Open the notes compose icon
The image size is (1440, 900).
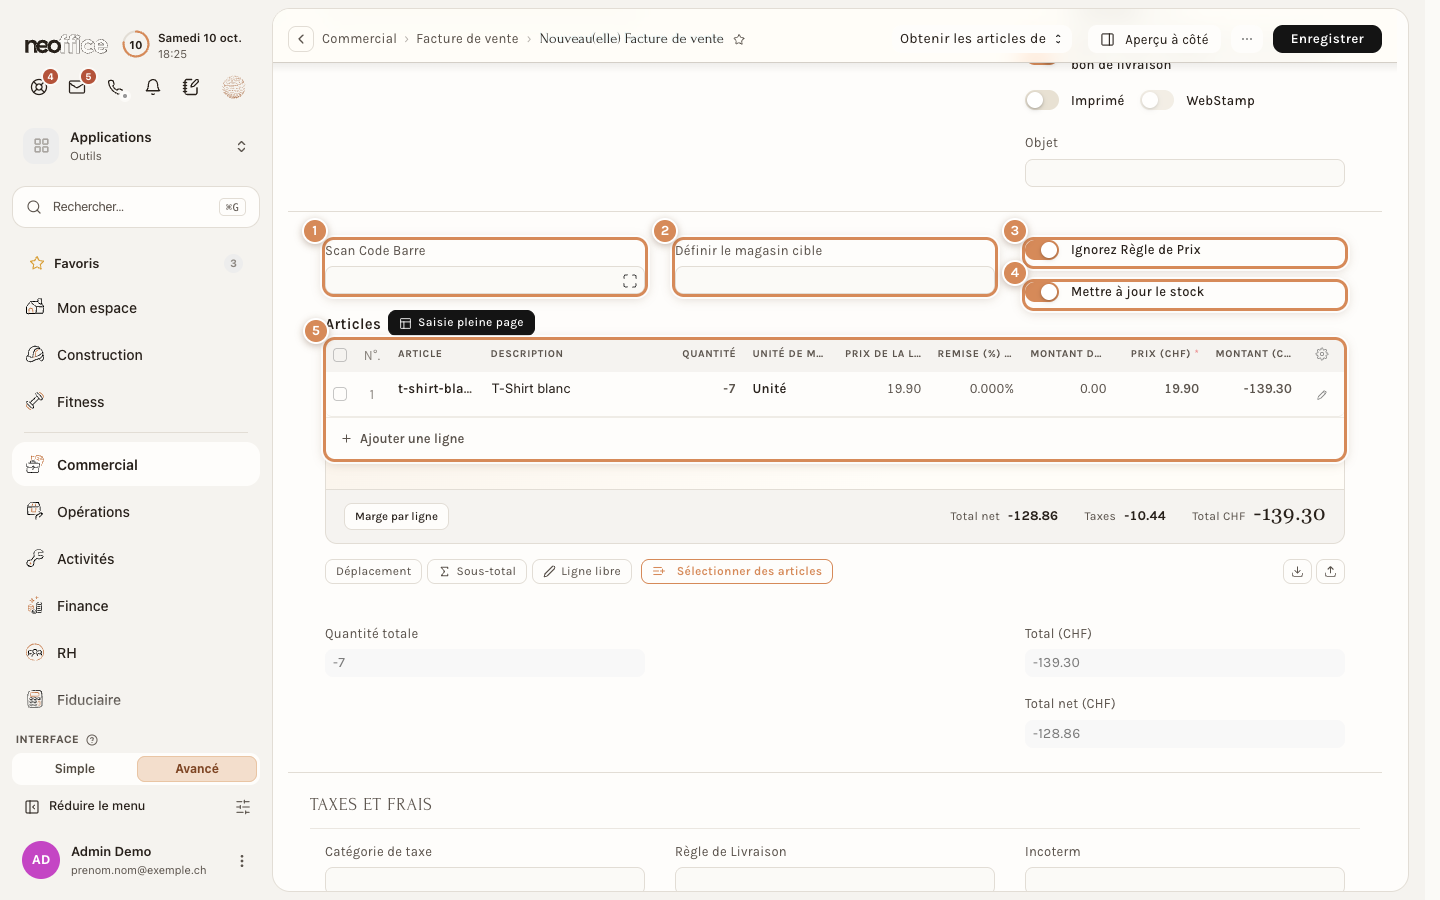[x=191, y=87]
